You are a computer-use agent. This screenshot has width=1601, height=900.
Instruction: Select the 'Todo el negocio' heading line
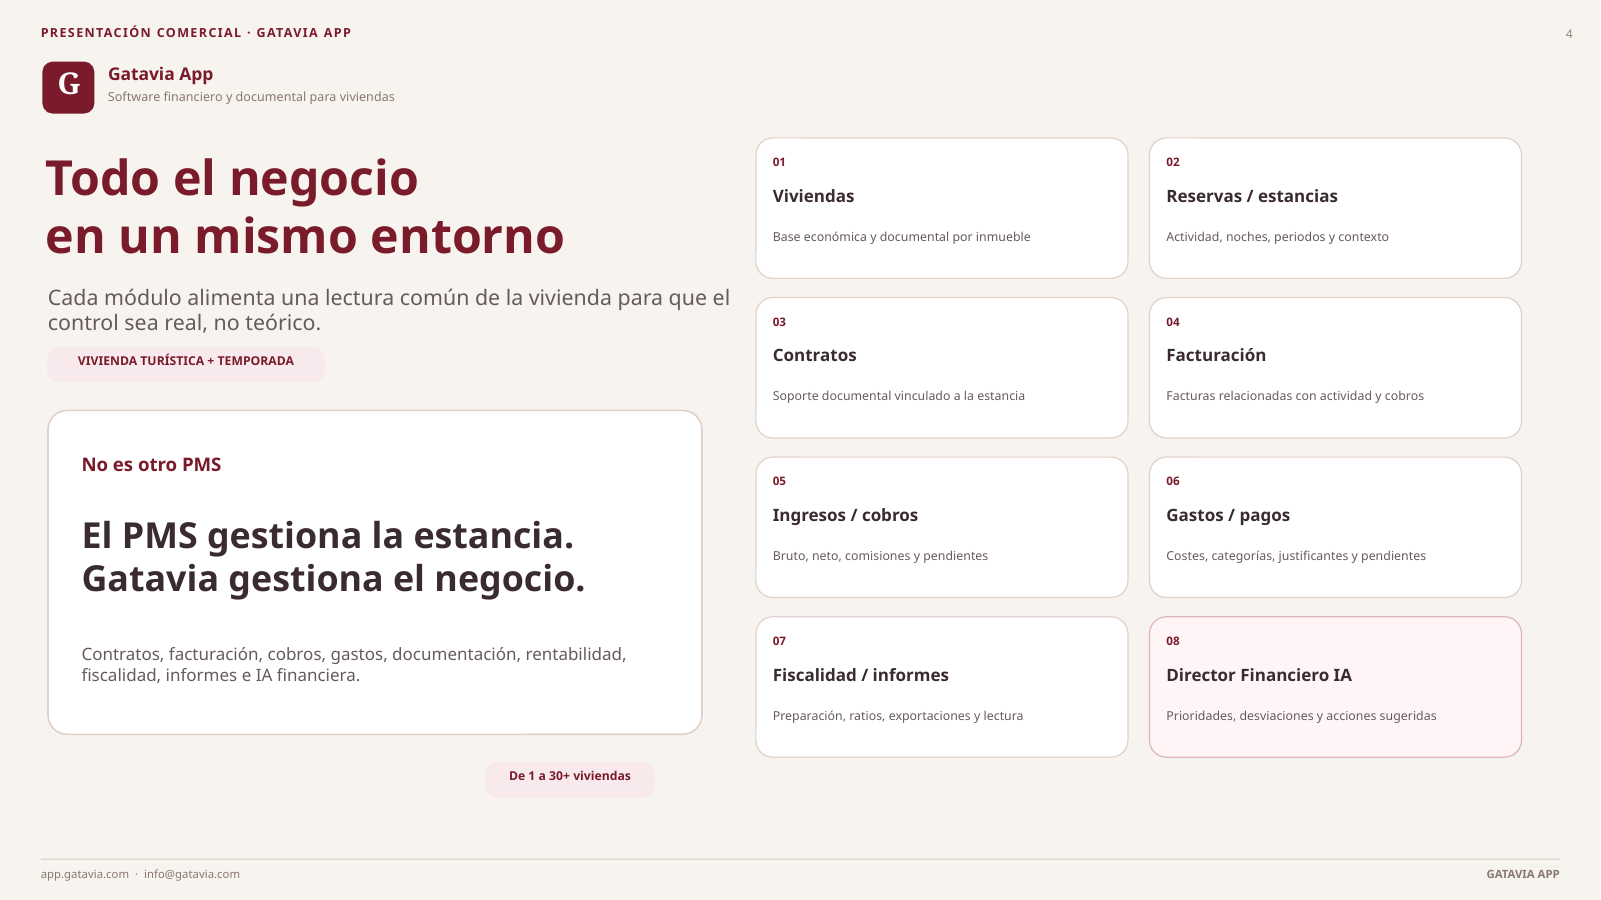232,179
